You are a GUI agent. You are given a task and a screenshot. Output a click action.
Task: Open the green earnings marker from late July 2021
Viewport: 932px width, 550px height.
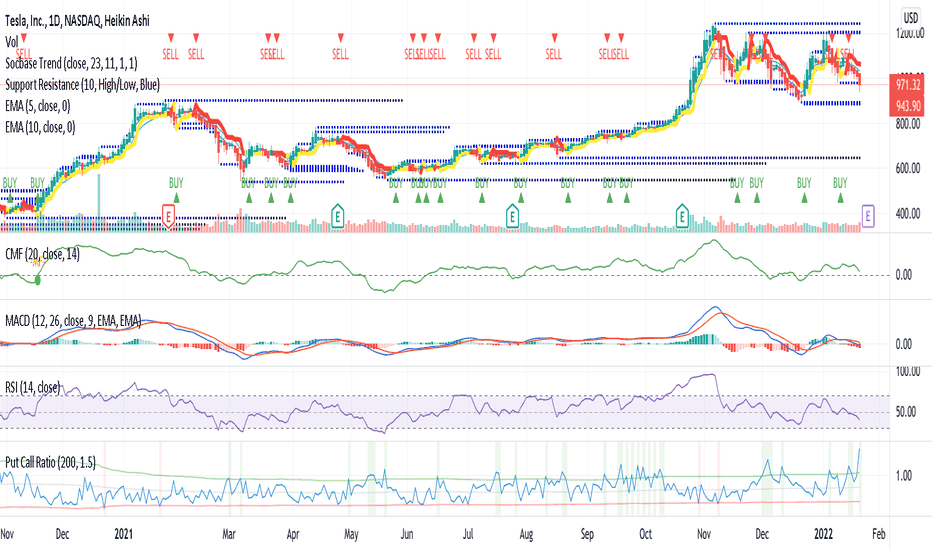click(x=512, y=215)
